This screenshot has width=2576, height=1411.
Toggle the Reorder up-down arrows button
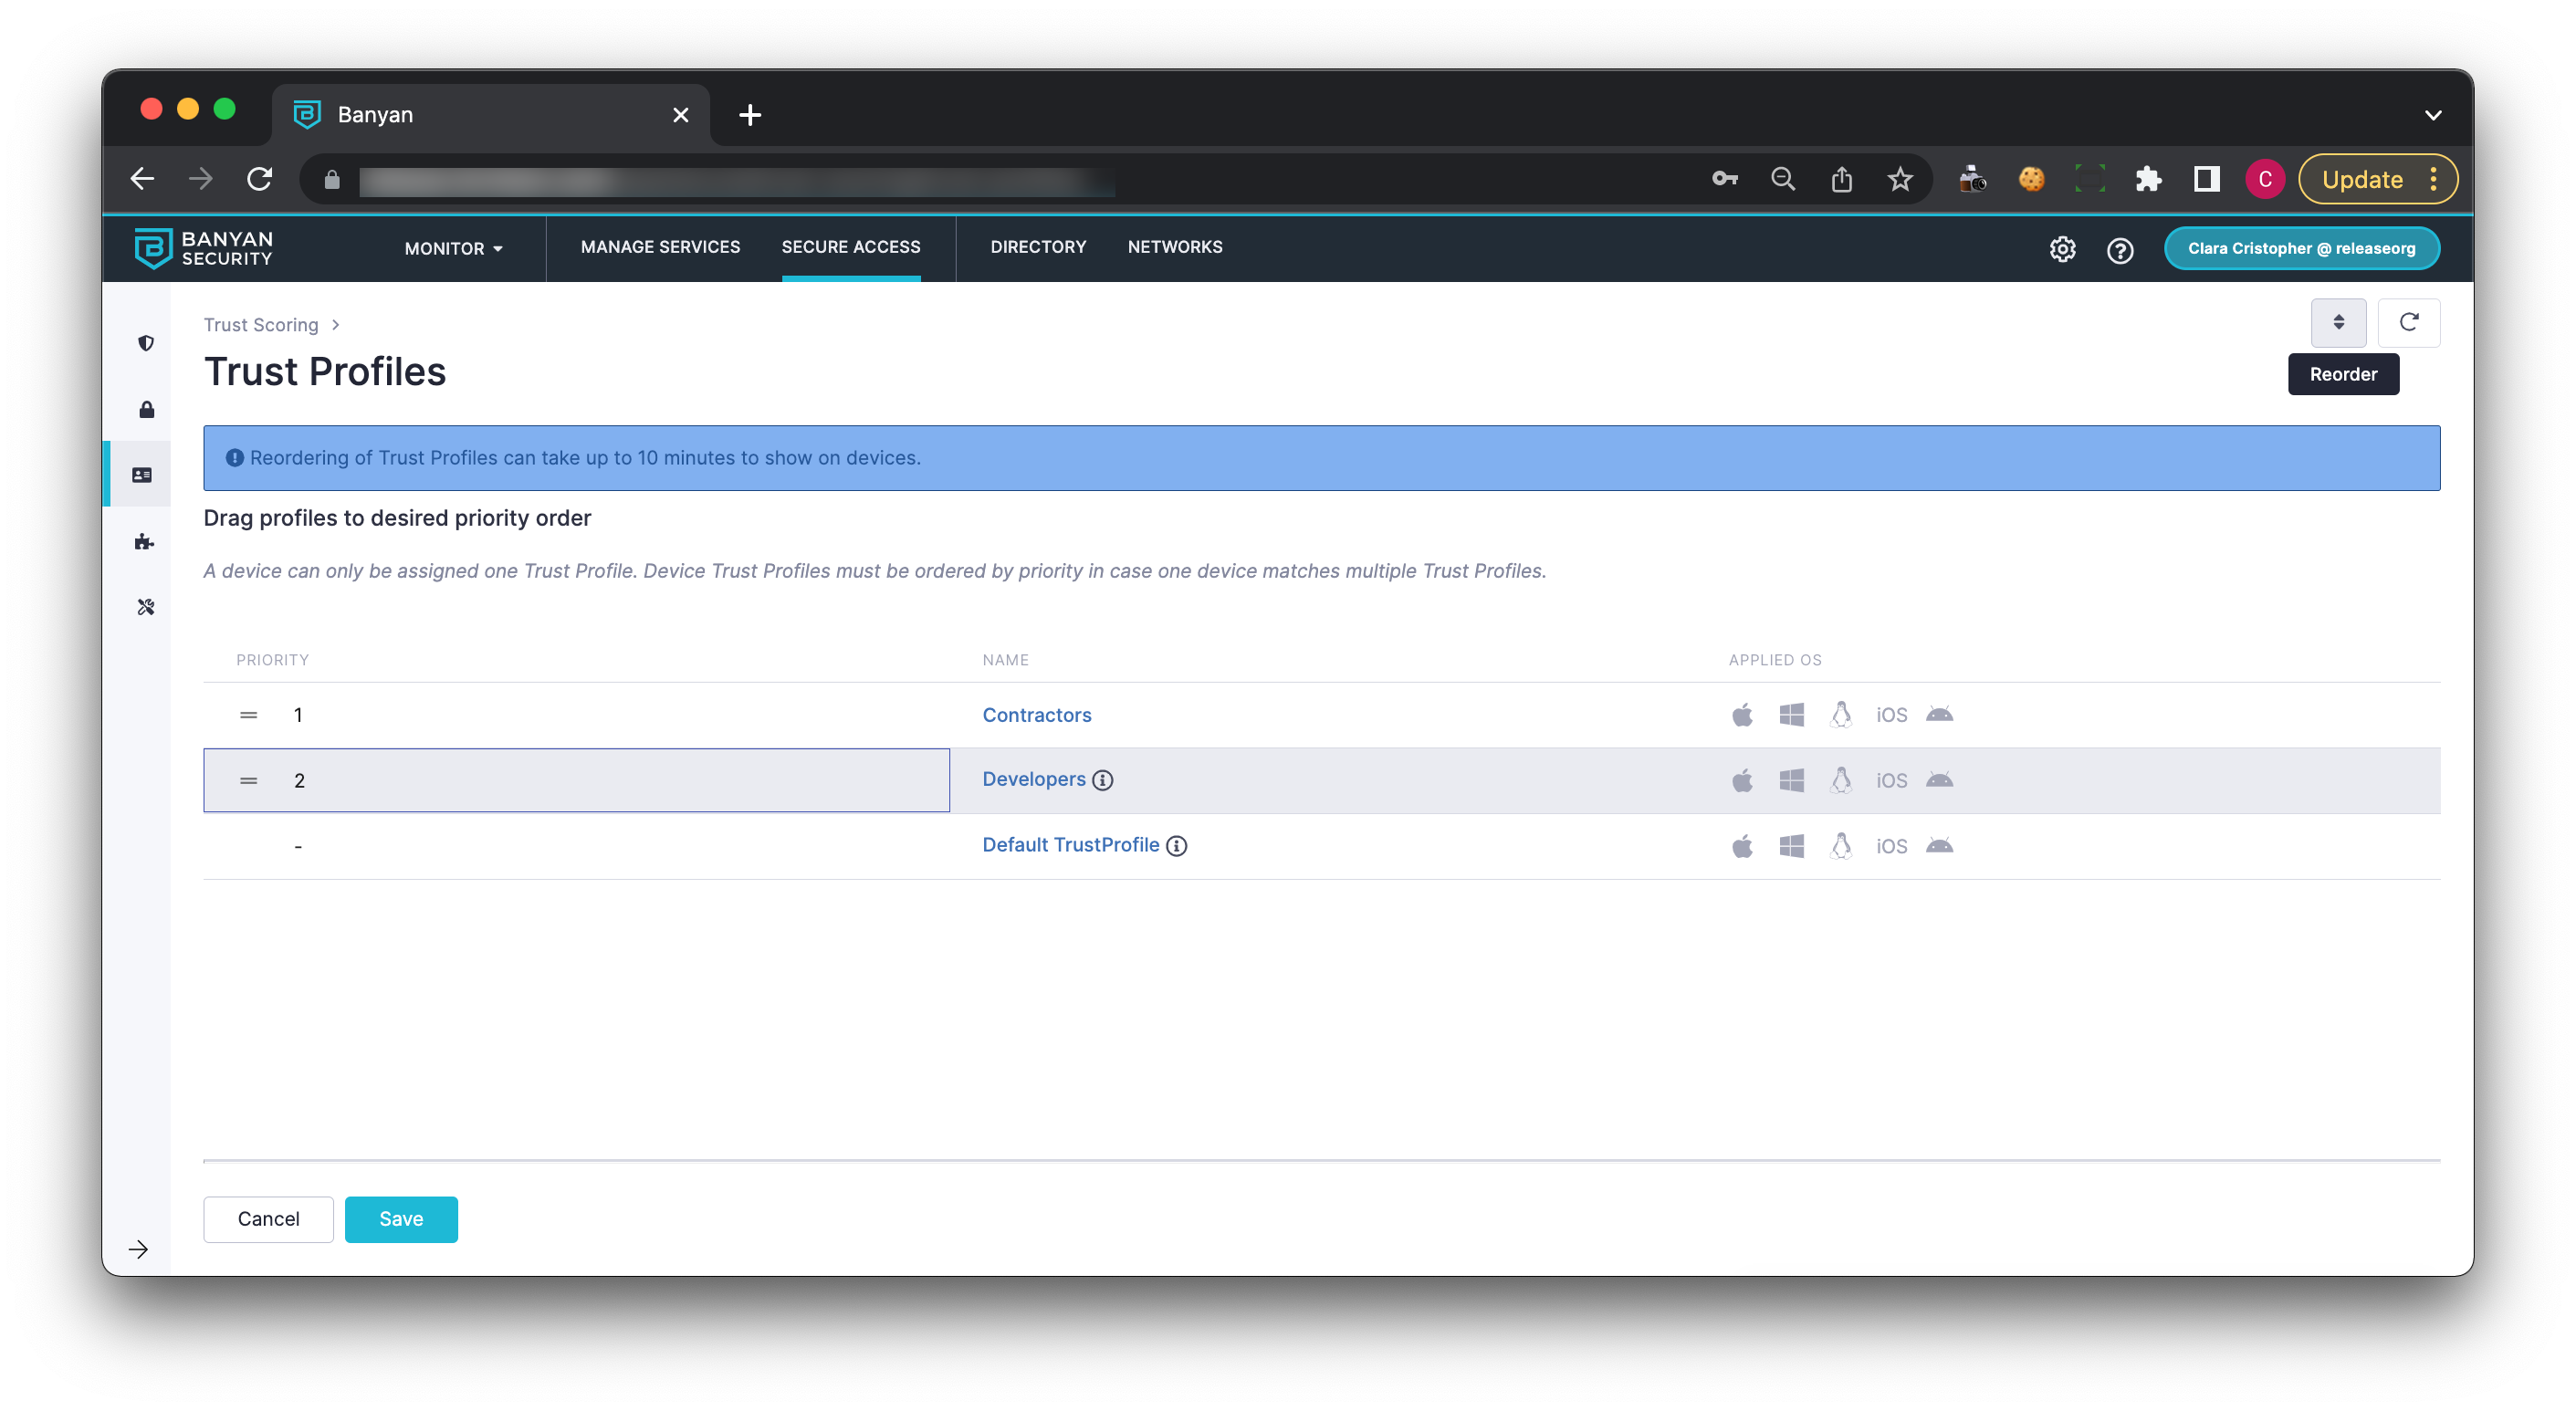(x=2338, y=322)
